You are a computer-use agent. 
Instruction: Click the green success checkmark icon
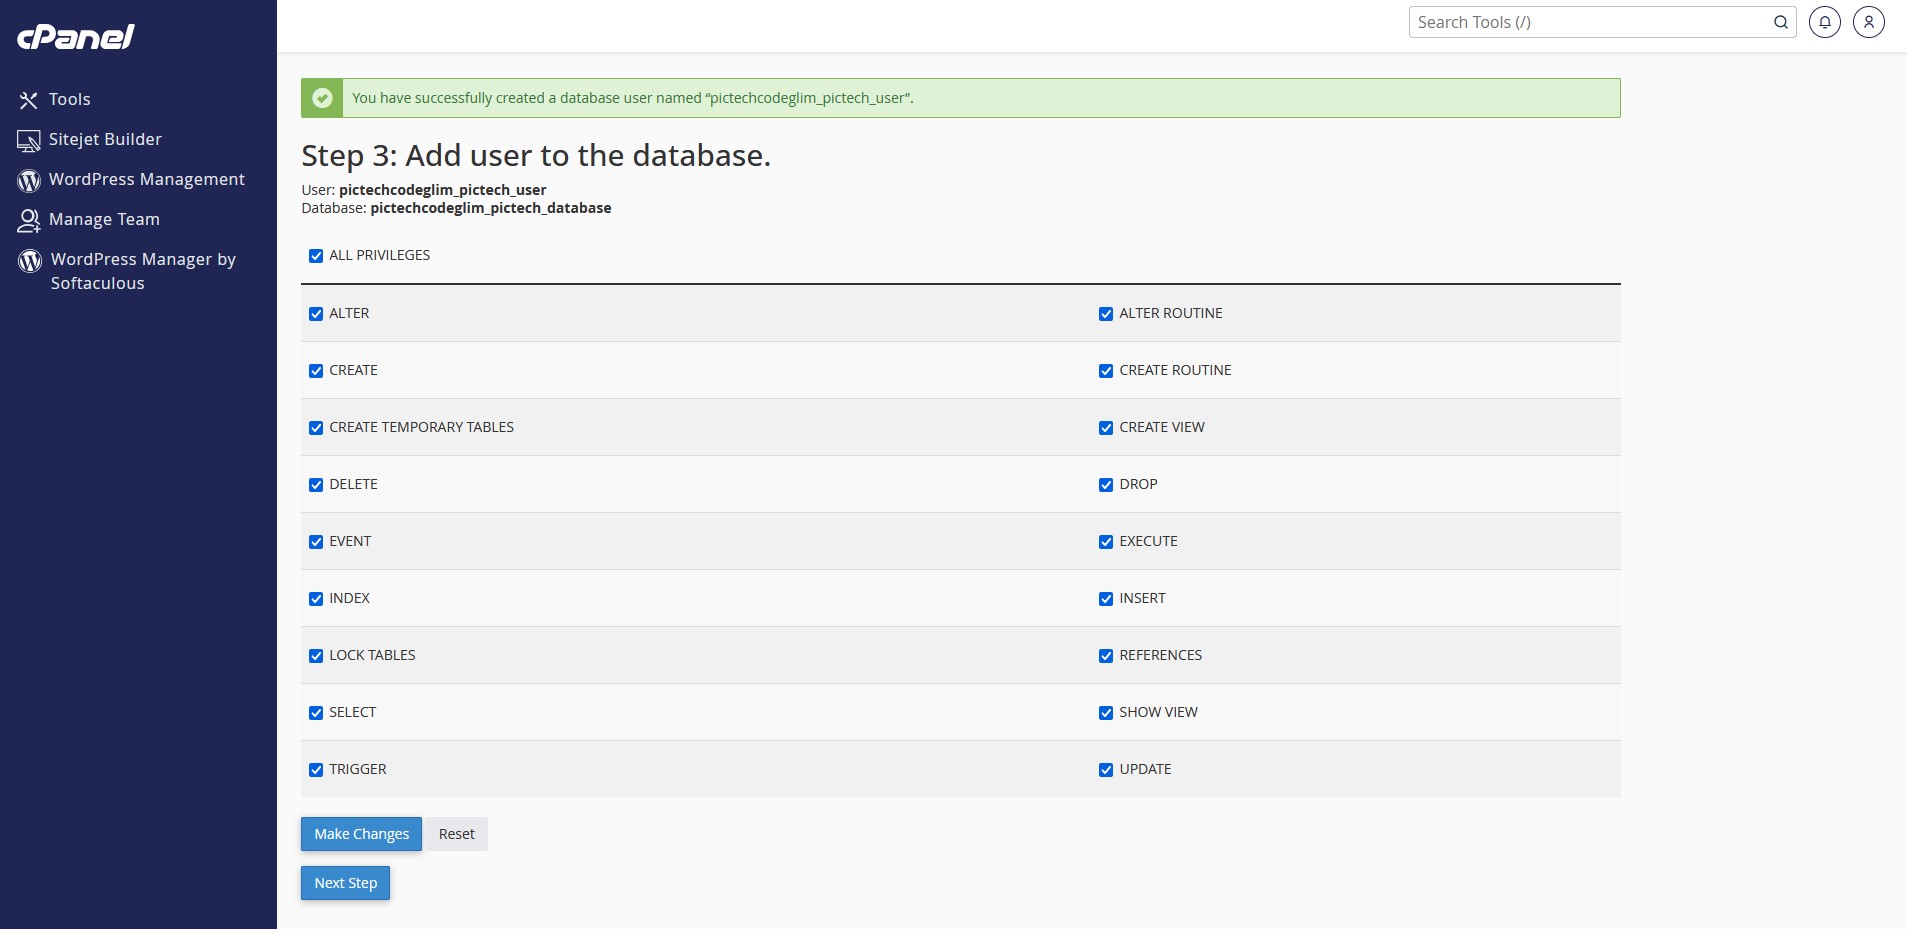click(322, 98)
